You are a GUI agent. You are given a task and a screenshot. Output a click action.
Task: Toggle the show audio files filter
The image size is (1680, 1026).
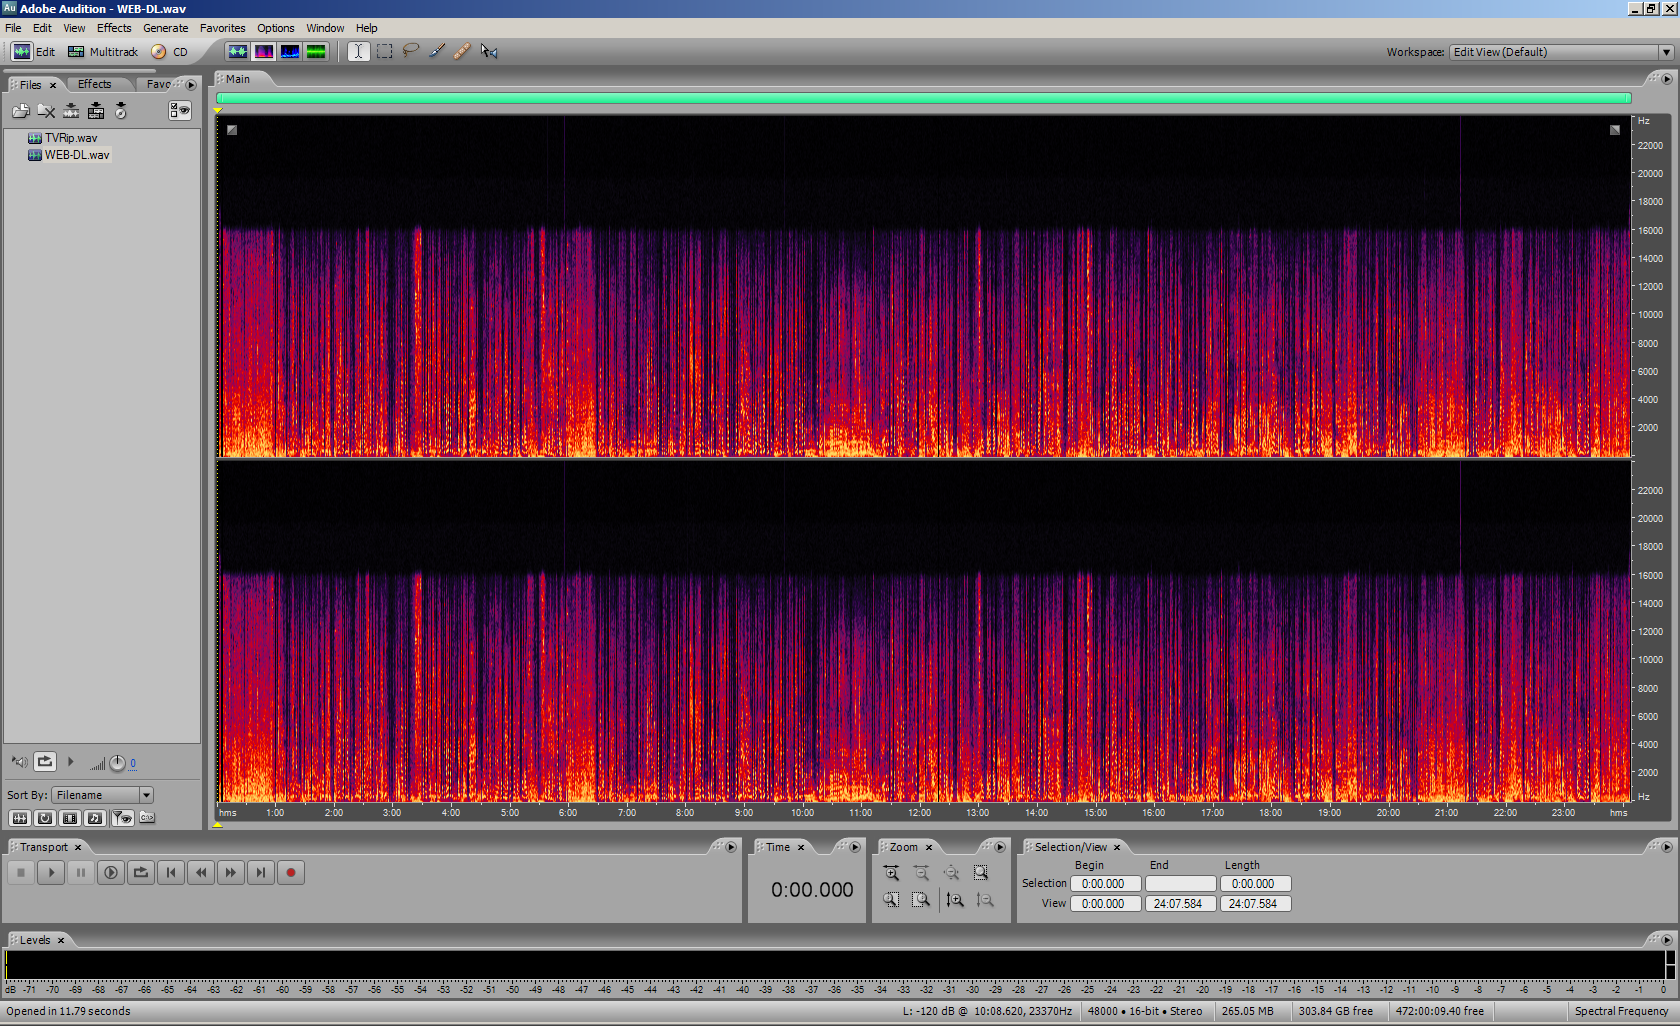[19, 818]
